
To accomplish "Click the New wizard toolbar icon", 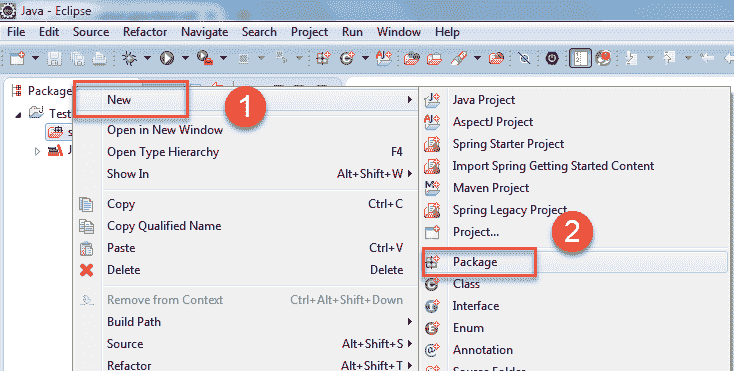I will coord(18,58).
